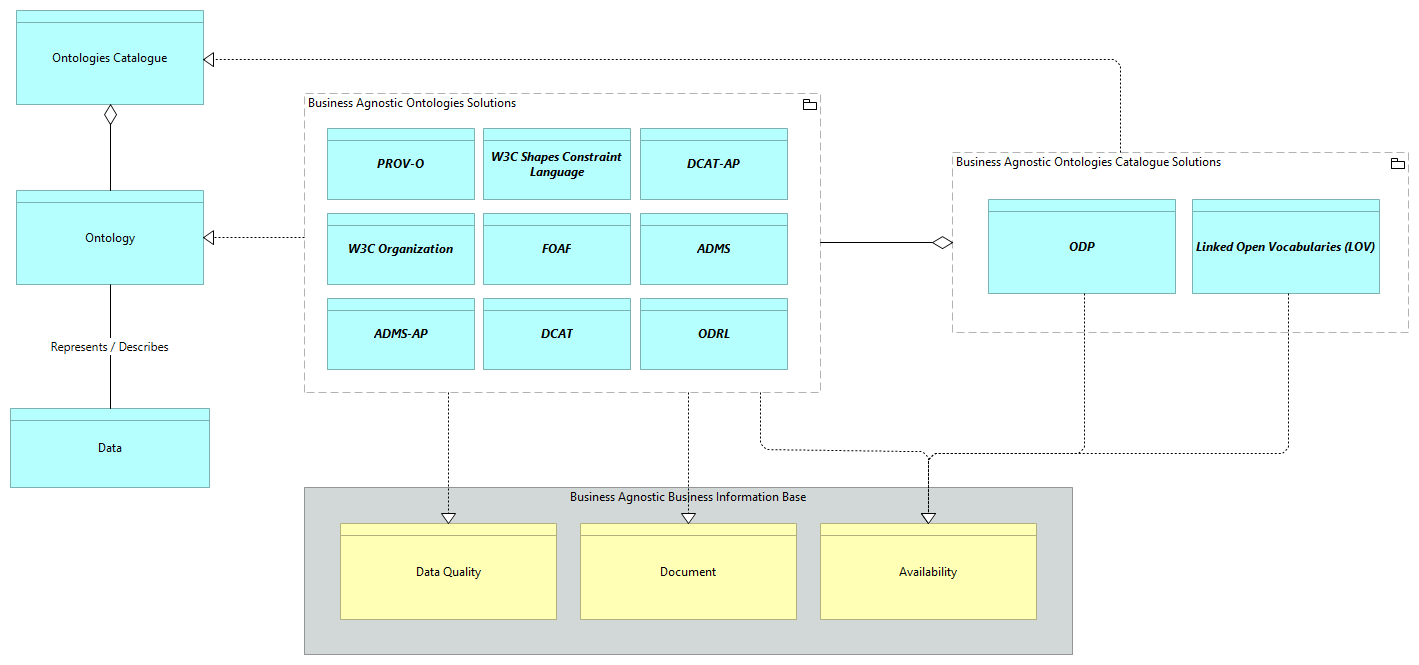Screen dimensions: 1419x665
Task: Click the W3C Shapes Constraint Language box
Action: (x=557, y=164)
